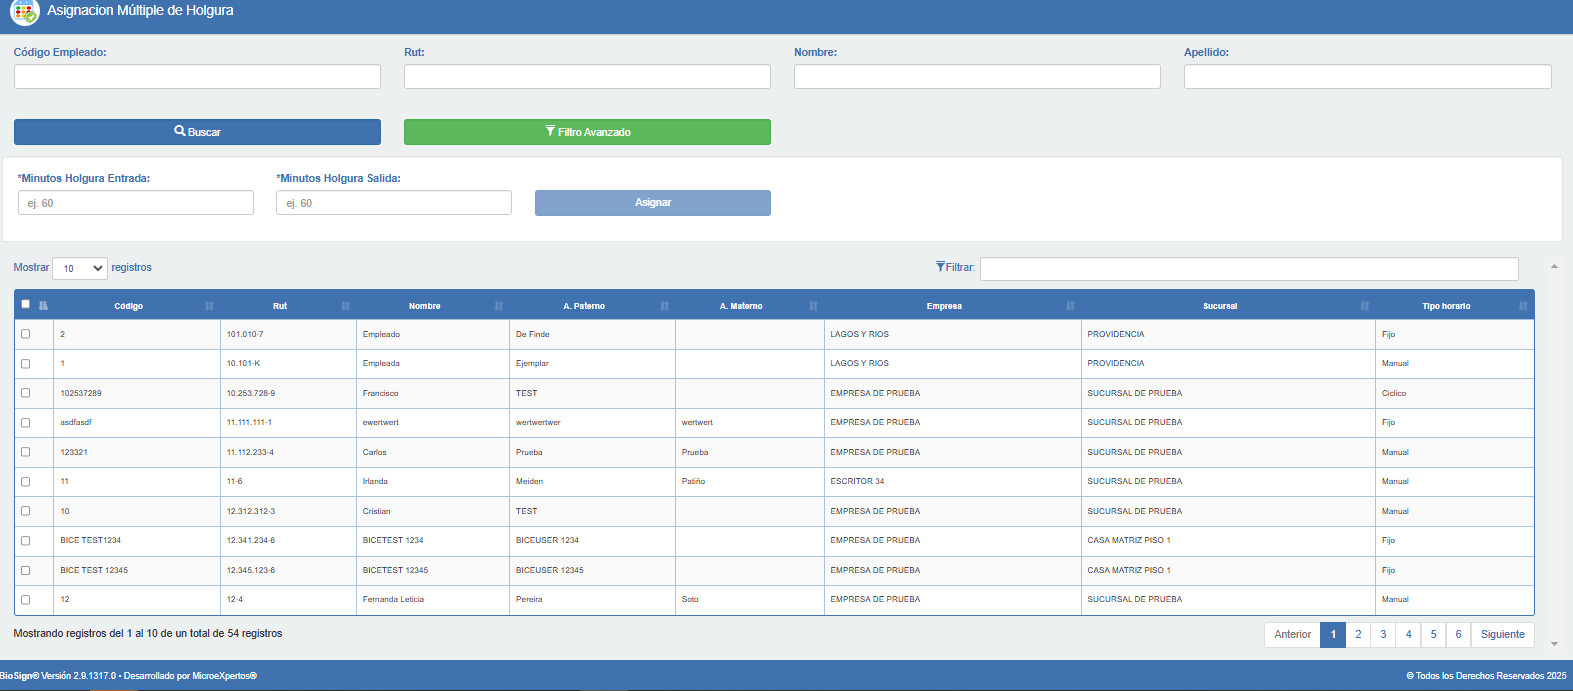
Task: Check the row for Empleado De Finde
Action: 26,334
